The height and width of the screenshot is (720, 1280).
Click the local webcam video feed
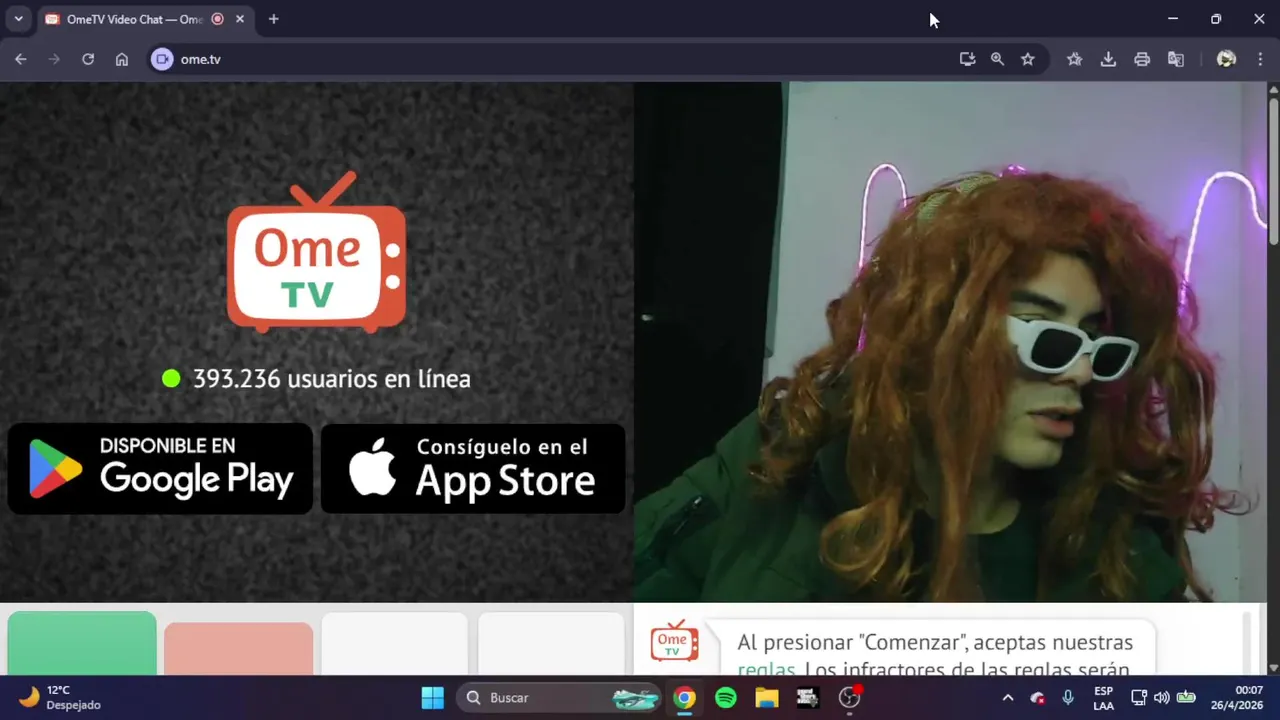pos(950,342)
